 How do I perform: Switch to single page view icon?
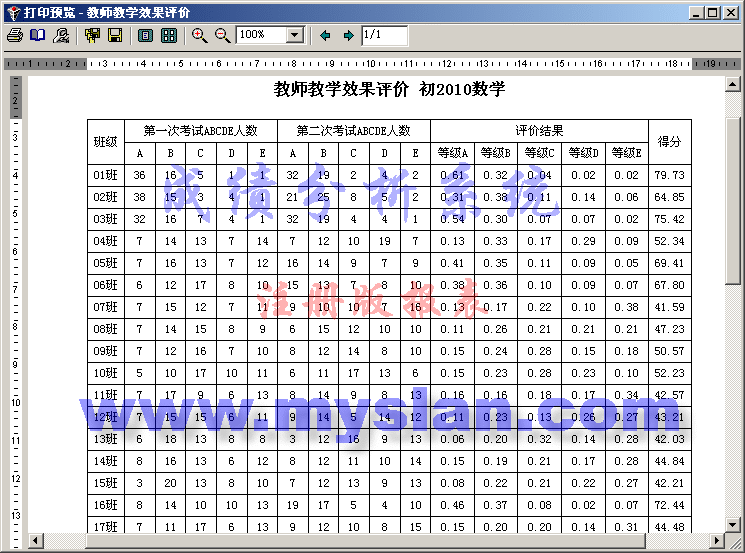point(146,35)
